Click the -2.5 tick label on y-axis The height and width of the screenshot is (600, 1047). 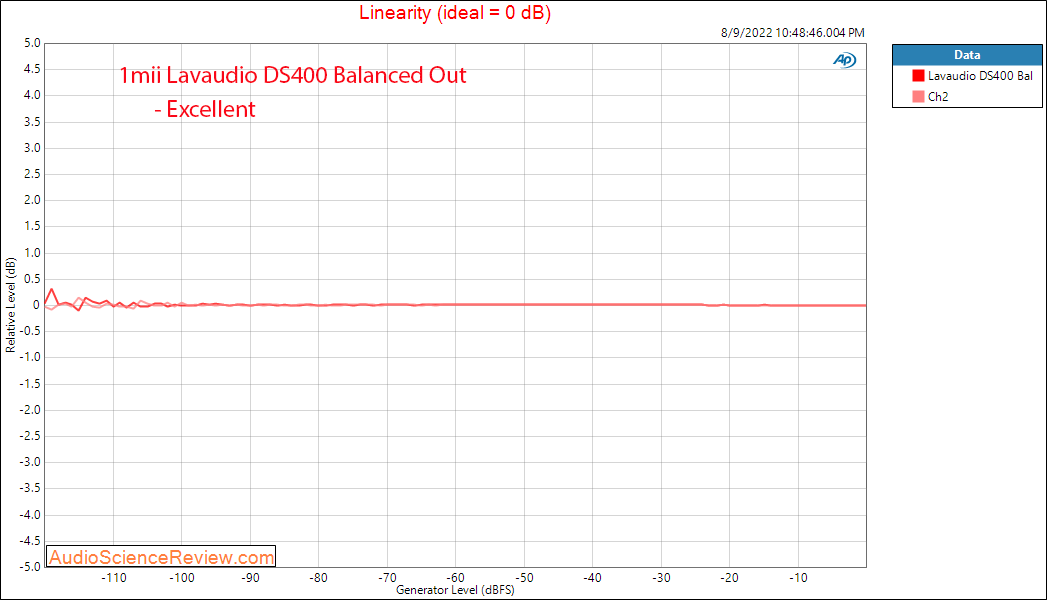(30, 436)
